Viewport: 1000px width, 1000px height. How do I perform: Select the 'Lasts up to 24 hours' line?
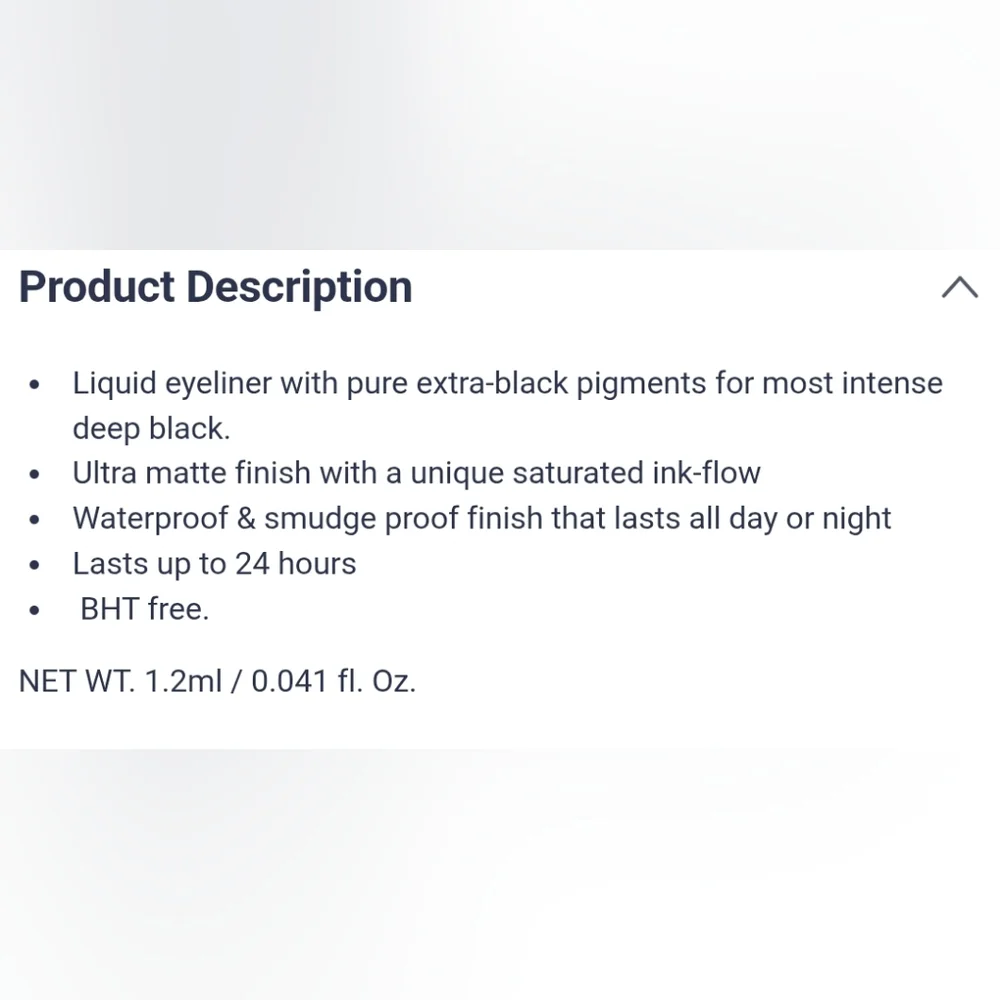pos(214,564)
